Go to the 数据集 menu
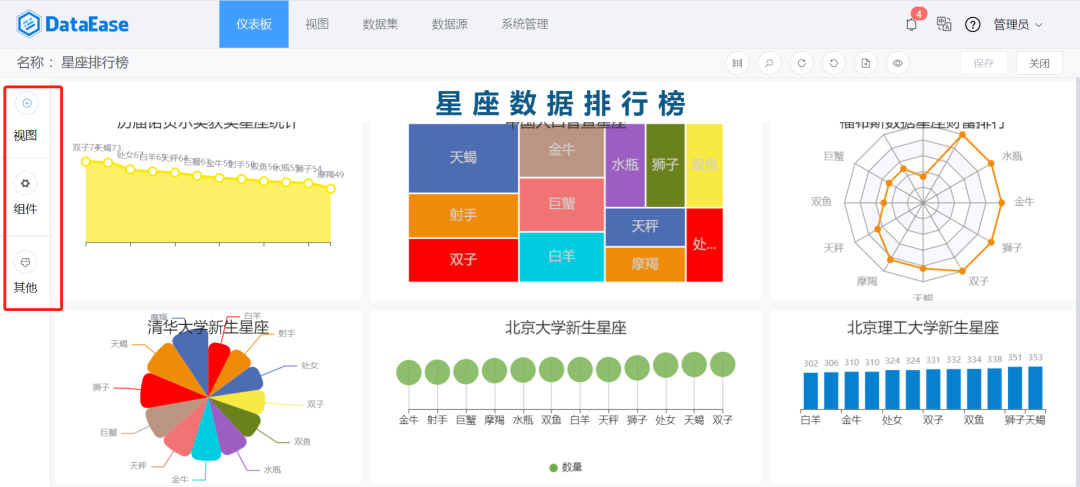The height and width of the screenshot is (487, 1080). point(380,24)
